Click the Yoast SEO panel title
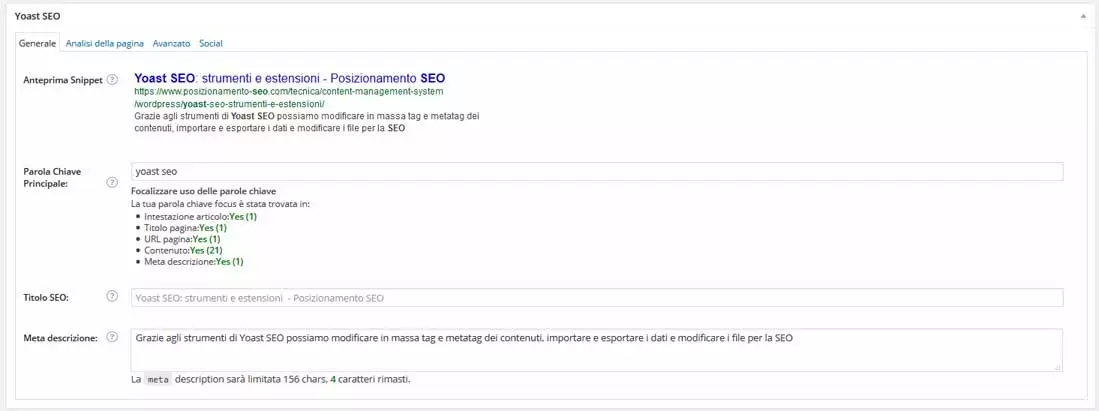1099x411 pixels. (37, 15)
